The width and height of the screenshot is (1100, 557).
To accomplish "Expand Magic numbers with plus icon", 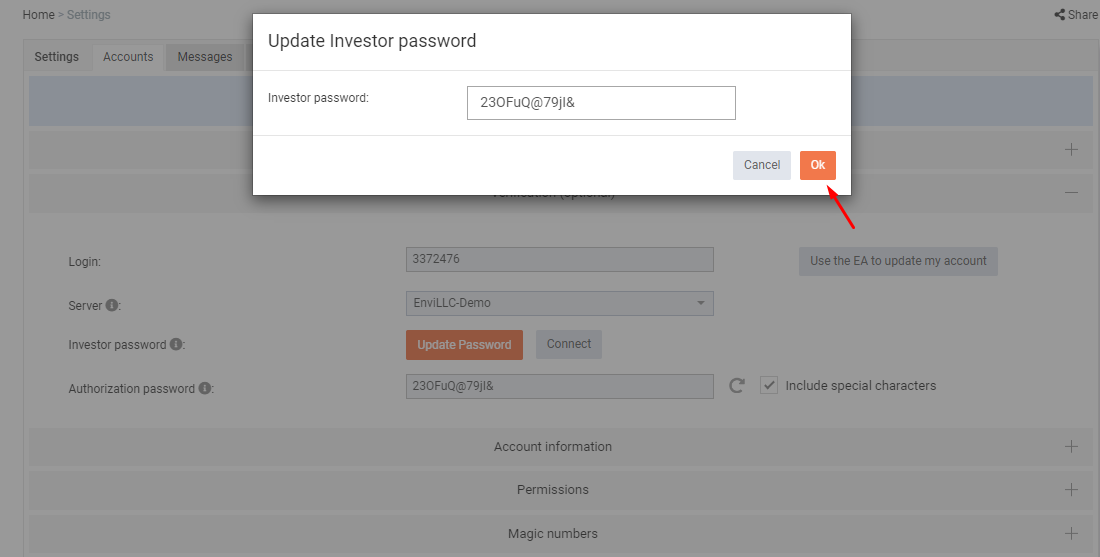I will pyautogui.click(x=1071, y=533).
